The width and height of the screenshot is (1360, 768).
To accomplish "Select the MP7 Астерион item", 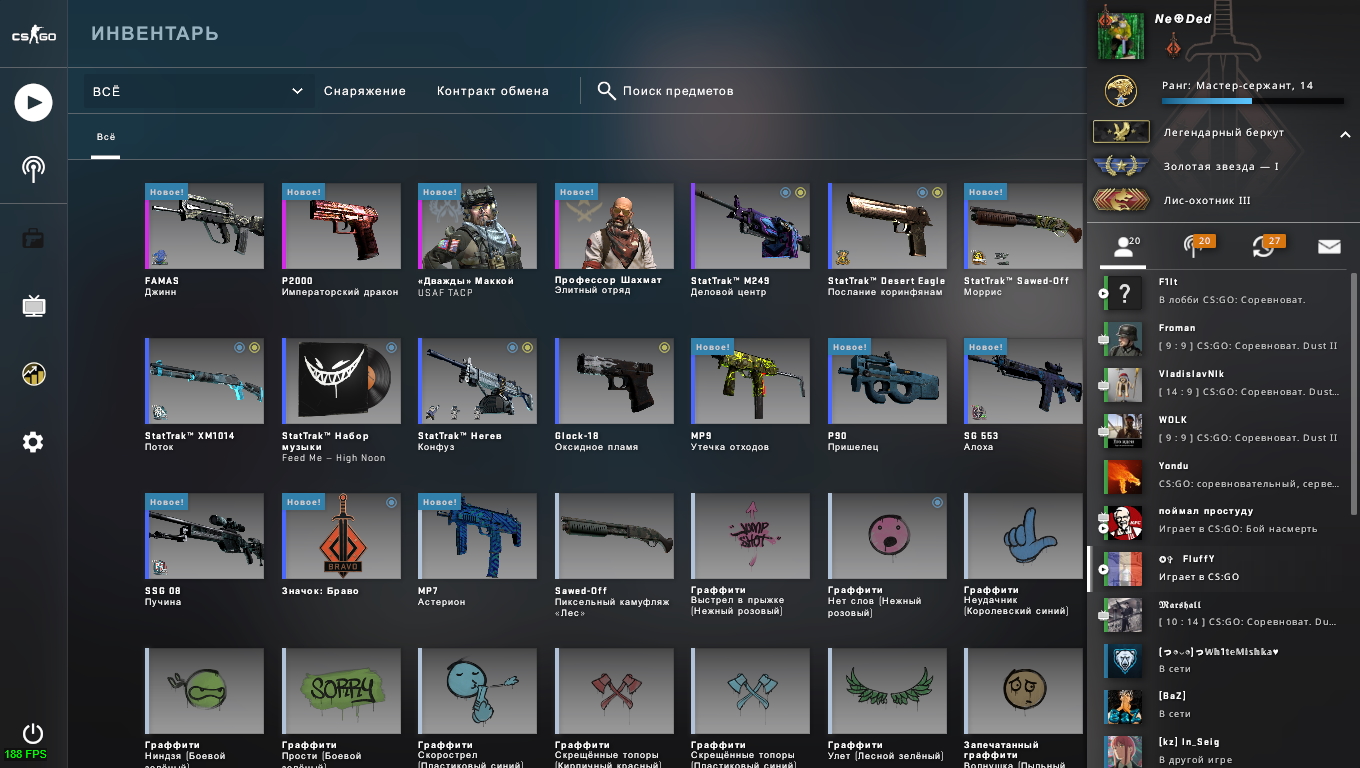I will click(x=478, y=536).
